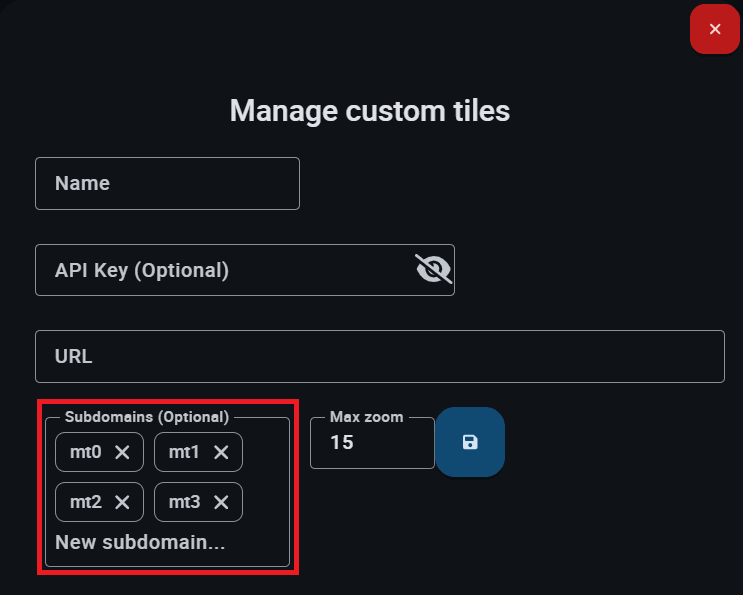Click the Name input field

[x=167, y=184]
